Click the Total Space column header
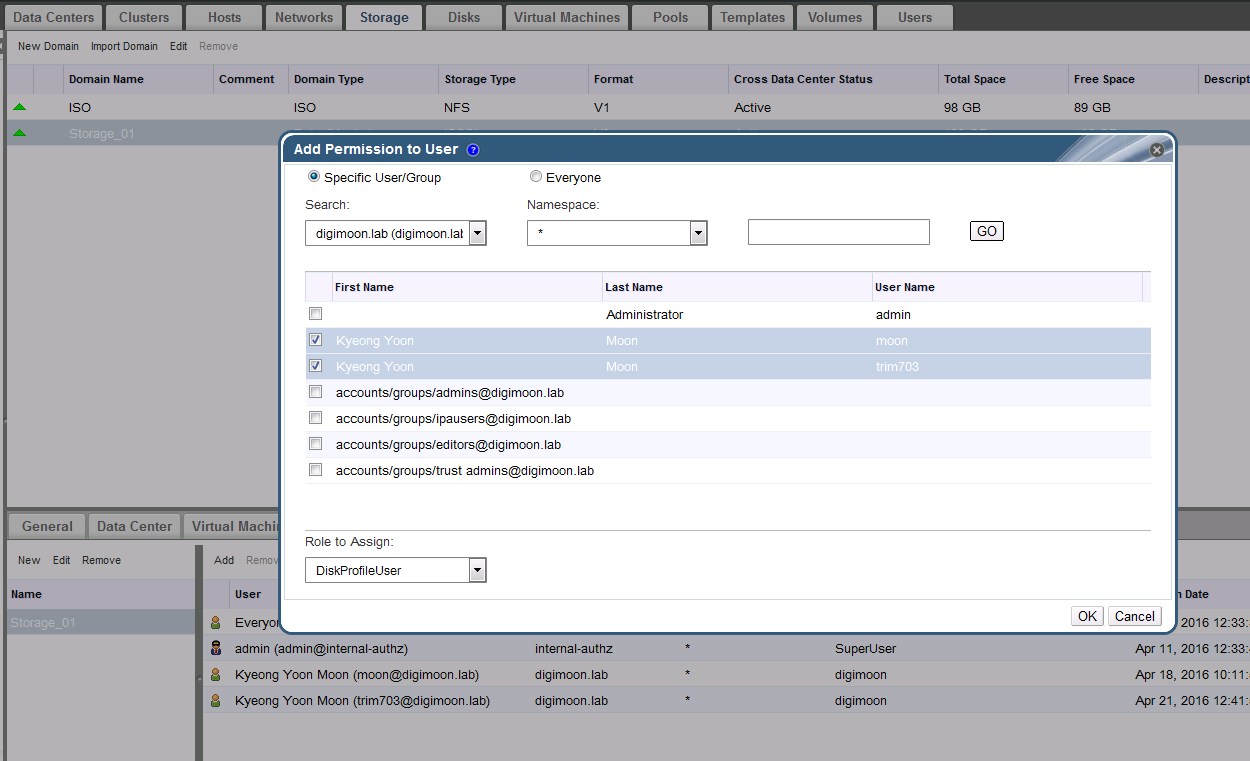1250x761 pixels. (x=1003, y=79)
